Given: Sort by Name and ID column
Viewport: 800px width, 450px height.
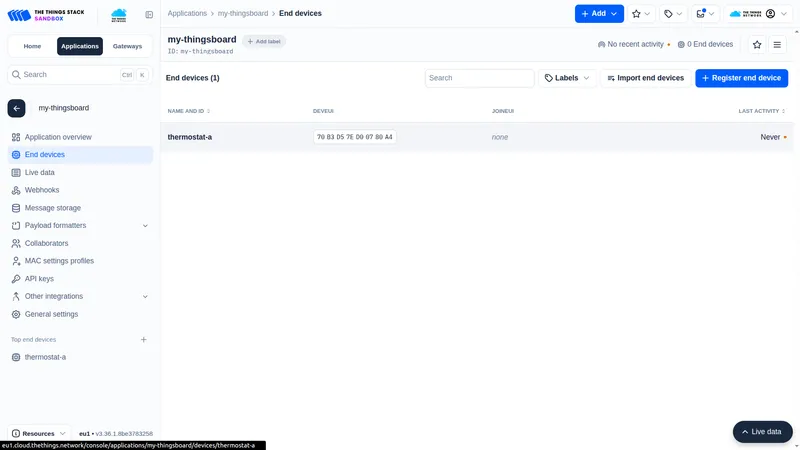Looking at the screenshot, I should pos(188,111).
